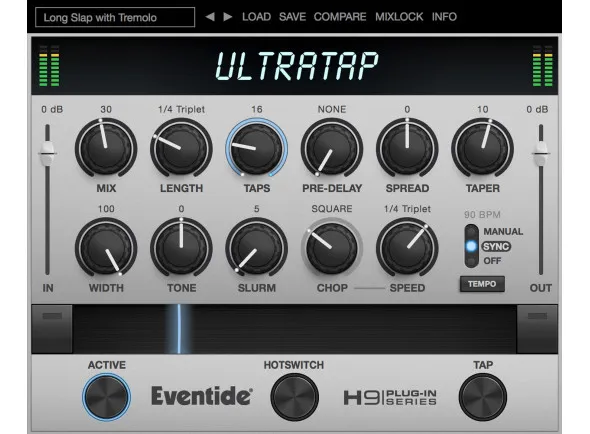Click the PRE-DELAY value "NONE"

coord(332,110)
